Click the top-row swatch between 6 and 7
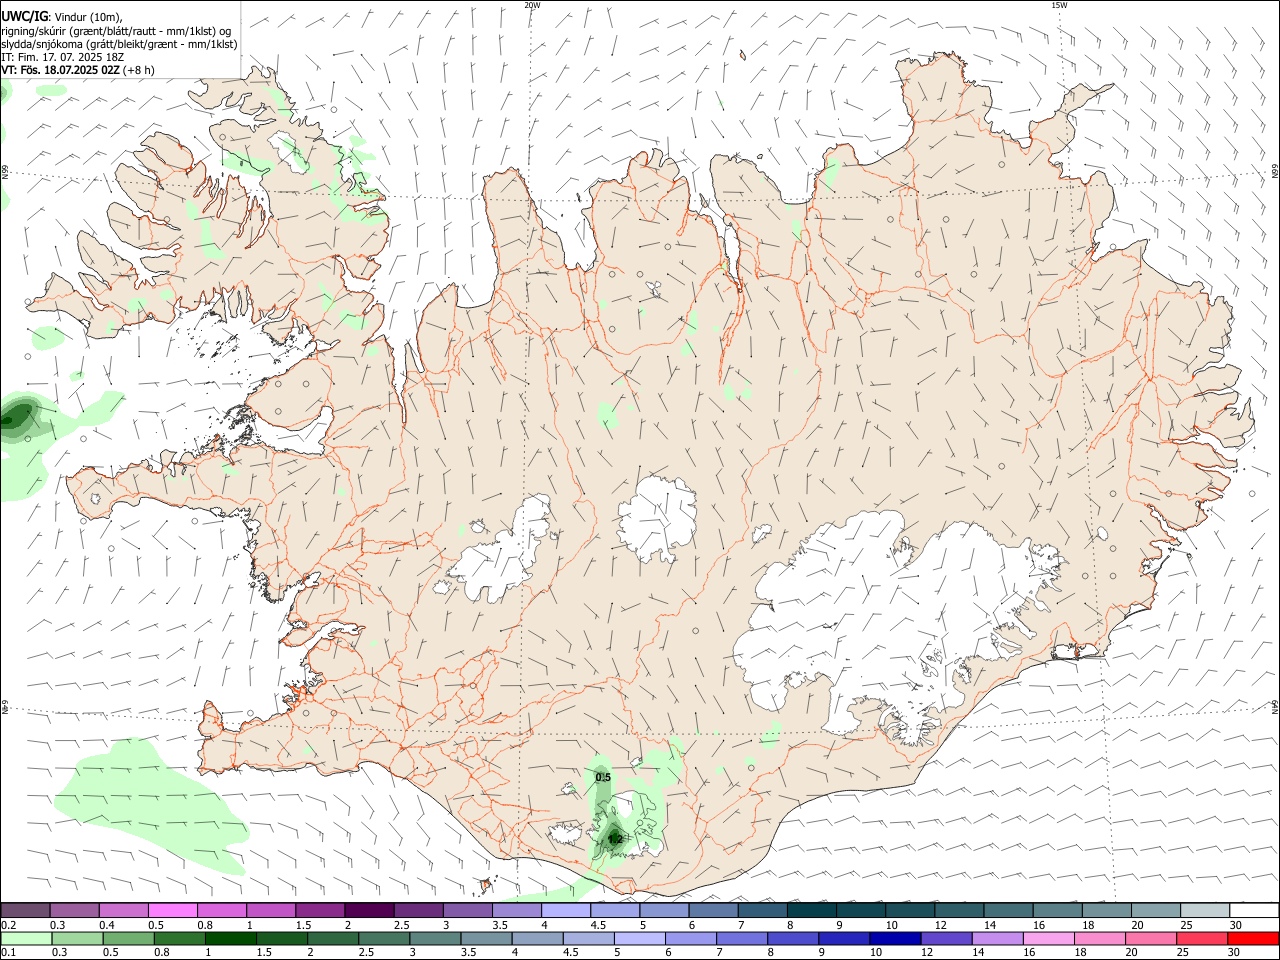 (714, 910)
